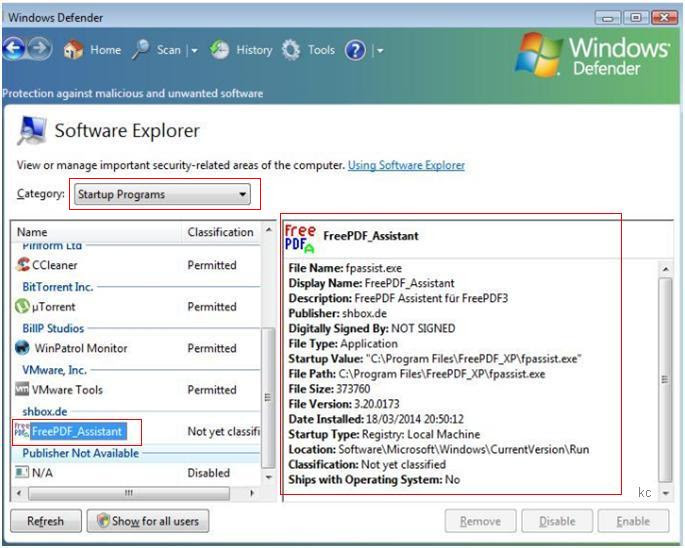Click Ships with Operating System line
Viewport: 685px width, 548px height.
374,479
